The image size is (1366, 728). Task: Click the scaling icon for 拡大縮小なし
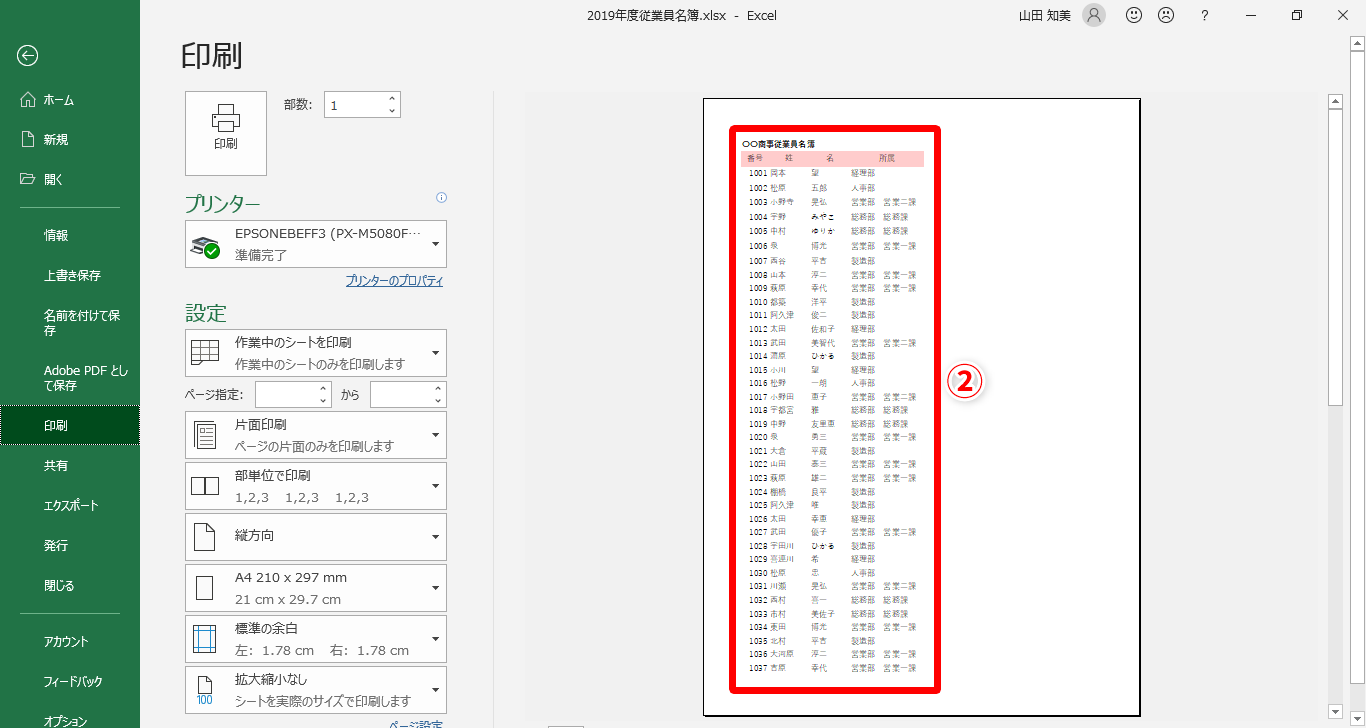205,690
